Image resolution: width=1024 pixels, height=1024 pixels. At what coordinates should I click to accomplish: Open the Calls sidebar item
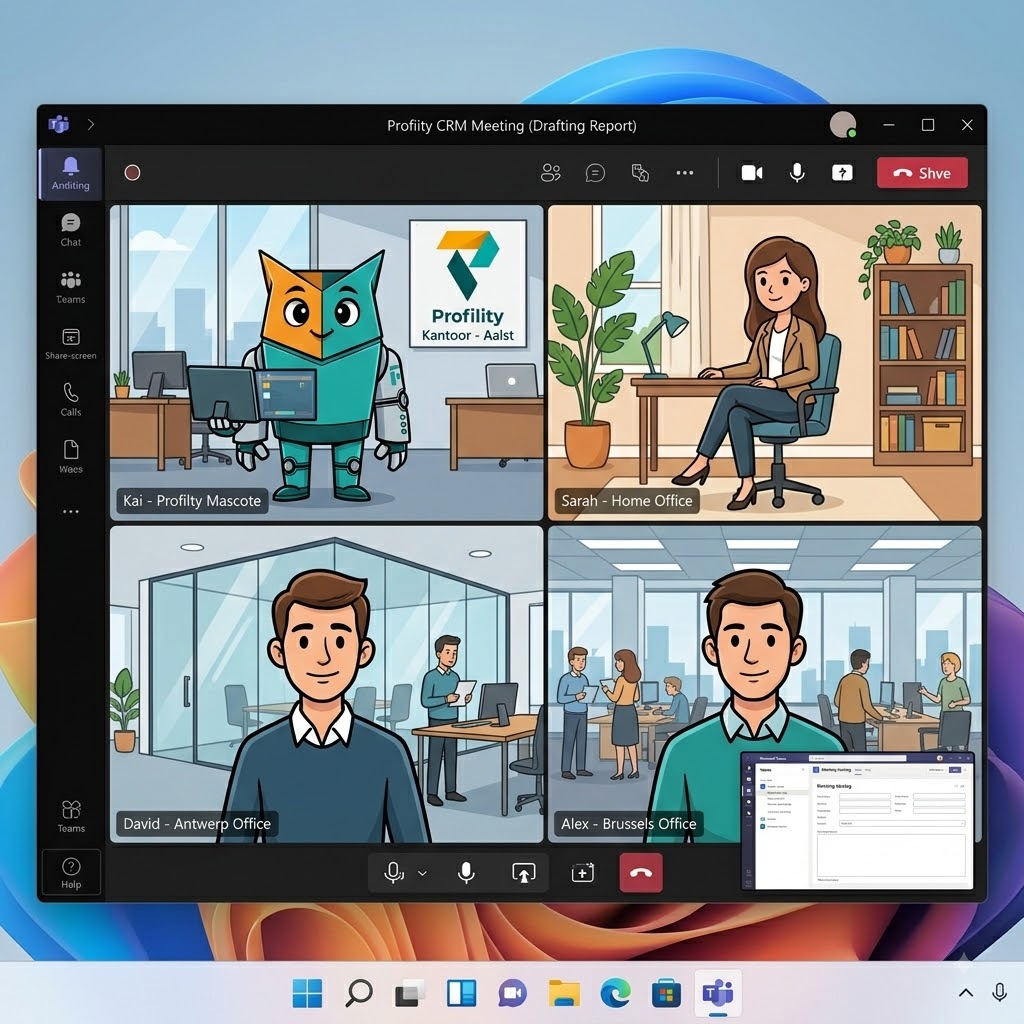pyautogui.click(x=71, y=400)
